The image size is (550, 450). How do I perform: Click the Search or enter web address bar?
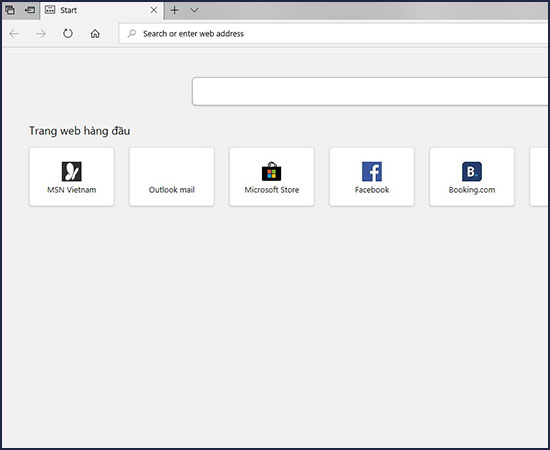coord(333,34)
